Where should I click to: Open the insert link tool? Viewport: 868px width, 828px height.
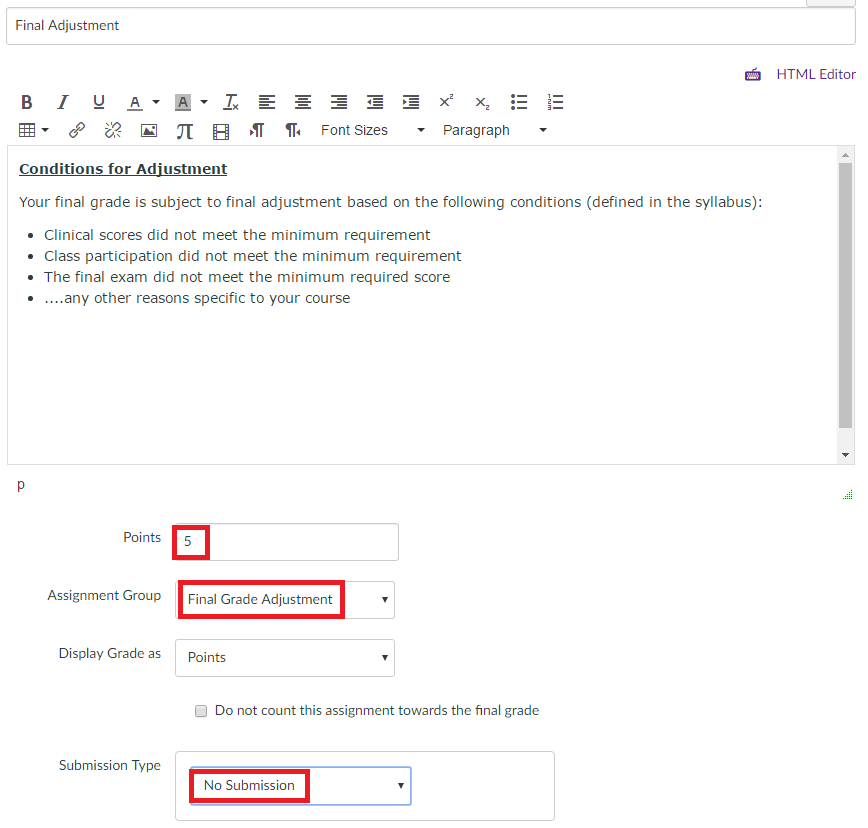click(77, 130)
